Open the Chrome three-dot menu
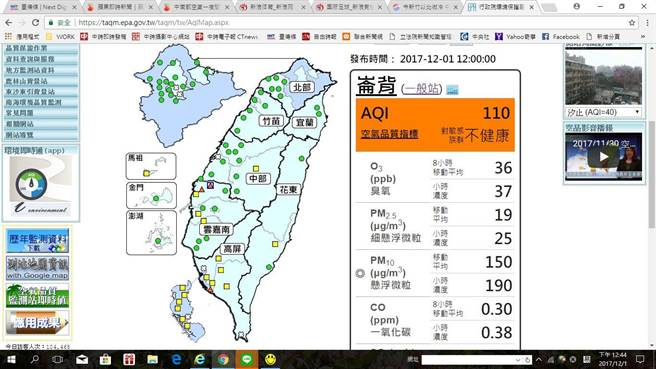 pyautogui.click(x=648, y=23)
